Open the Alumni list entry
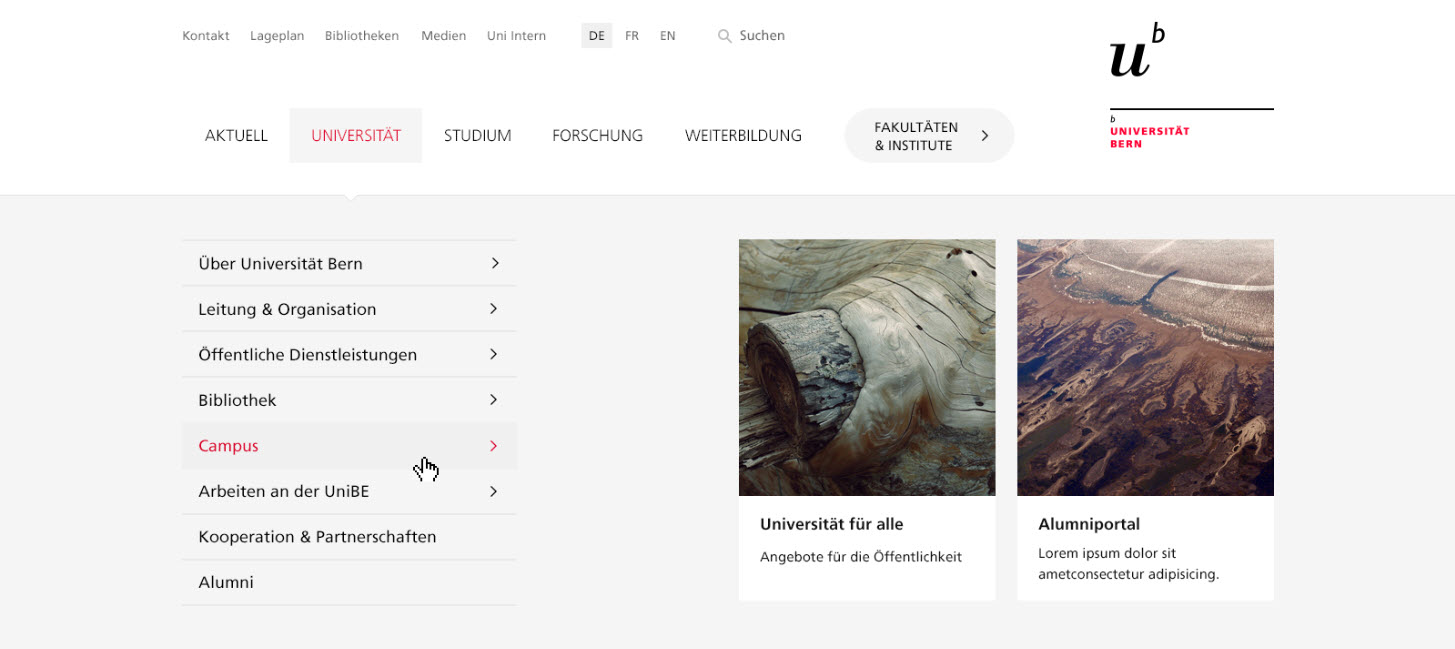Image resolution: width=1455 pixels, height=649 pixels. click(x=349, y=582)
